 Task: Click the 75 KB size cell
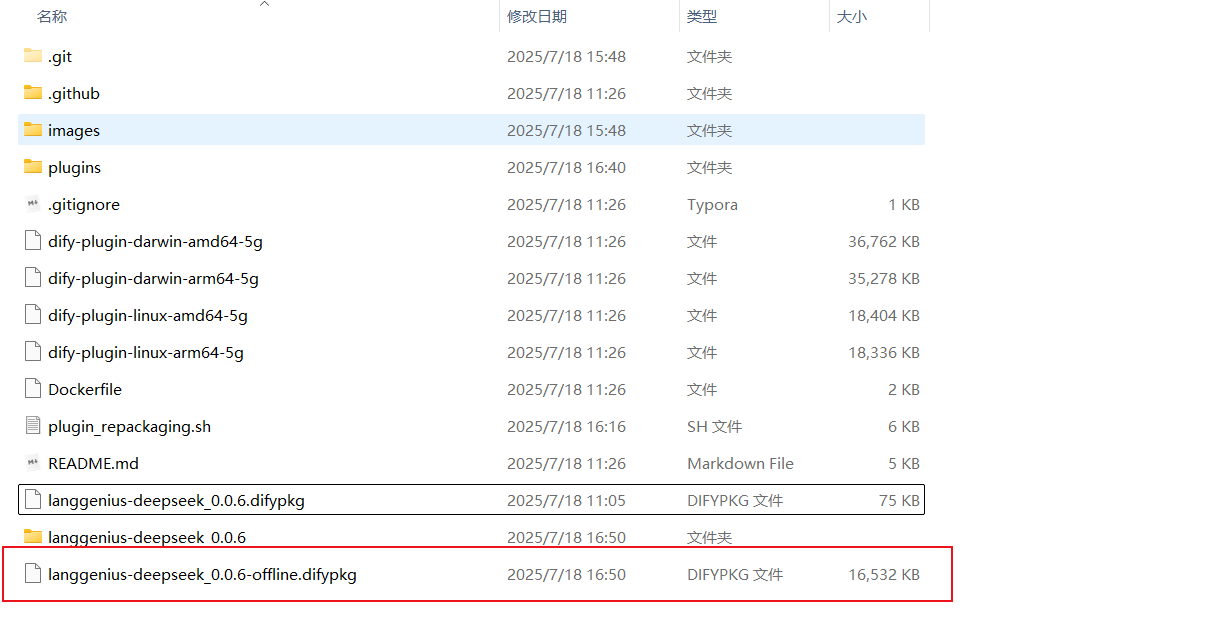[899, 500]
